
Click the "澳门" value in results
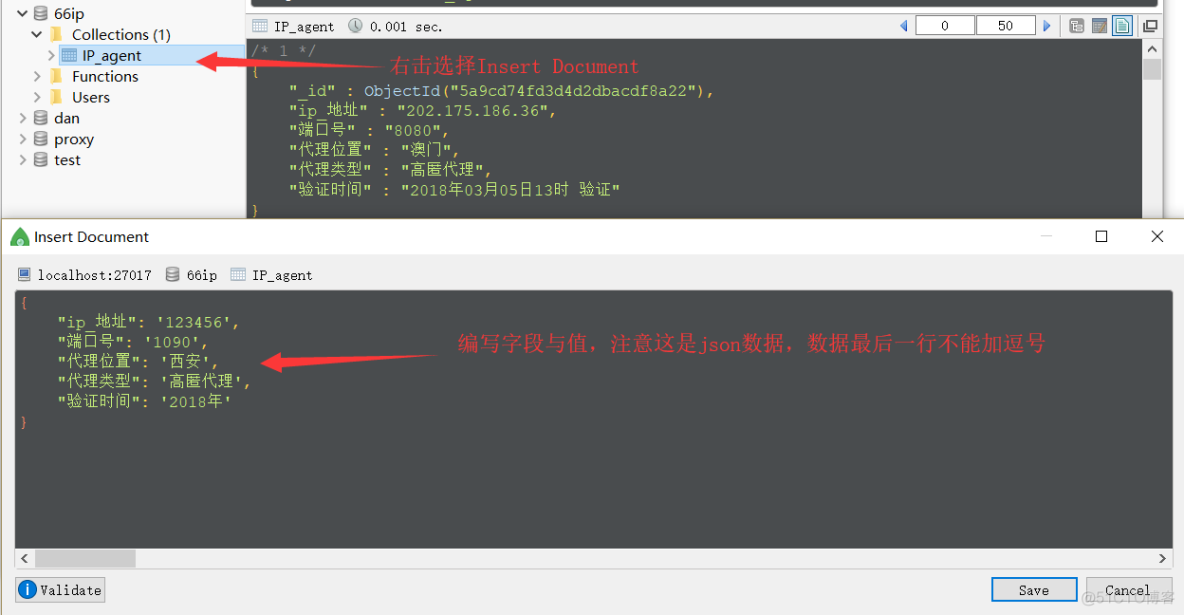pyautogui.click(x=426, y=150)
